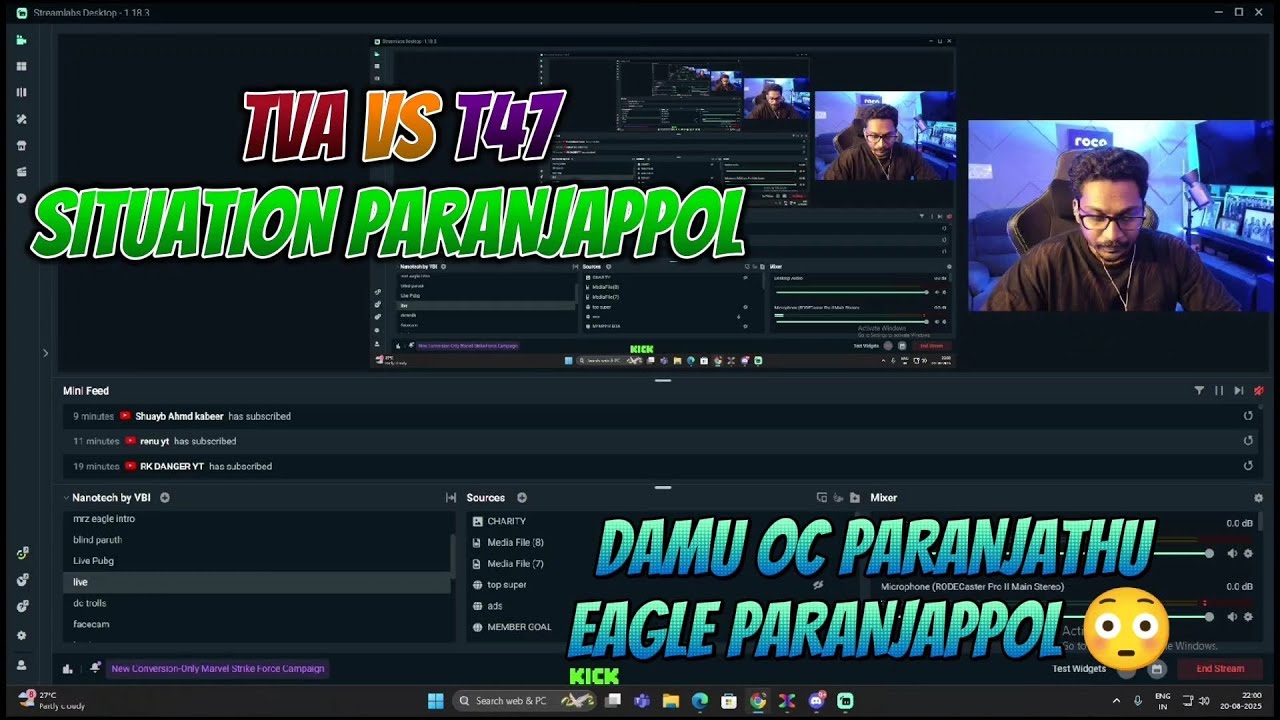
Task: Open the Settings gear in the left sidebar
Action: pos(21,635)
